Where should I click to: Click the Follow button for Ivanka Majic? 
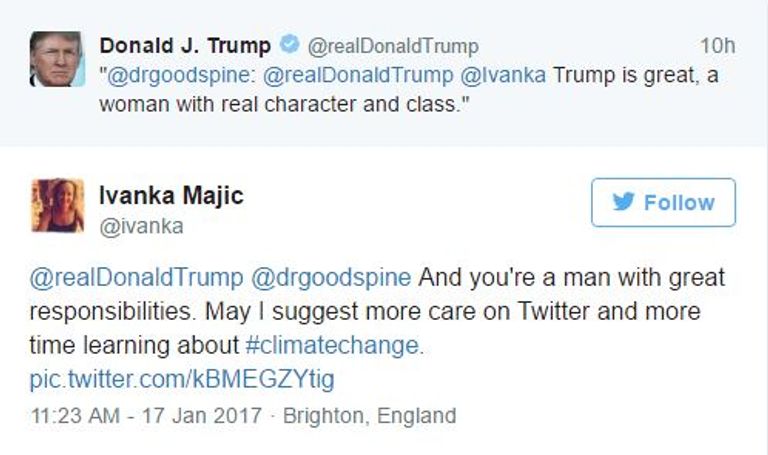click(x=663, y=203)
